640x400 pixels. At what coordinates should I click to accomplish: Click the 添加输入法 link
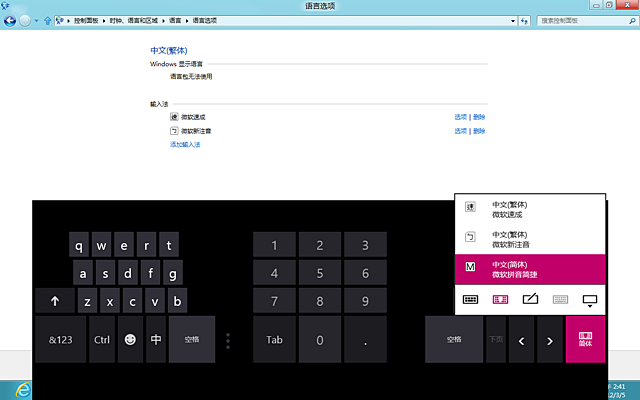pyautogui.click(x=185, y=144)
